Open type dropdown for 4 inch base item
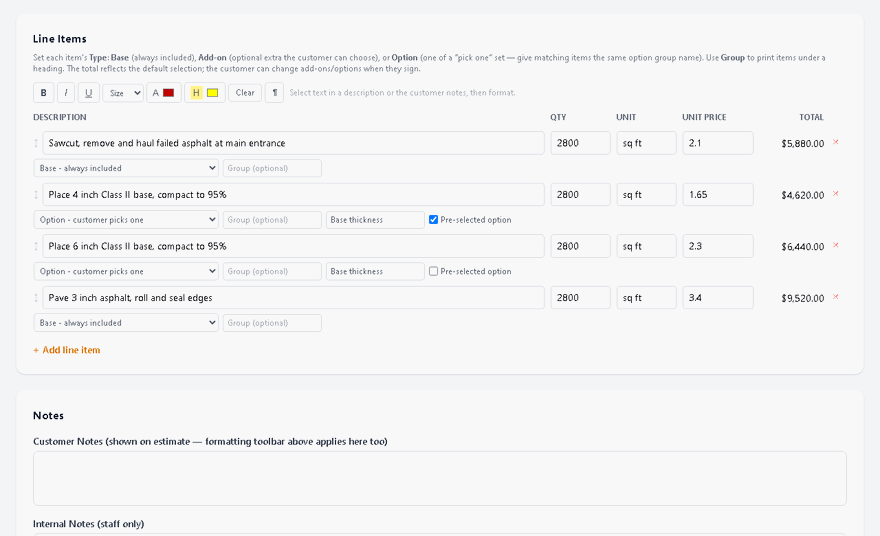Viewport: 880px width, 536px height. point(126,219)
